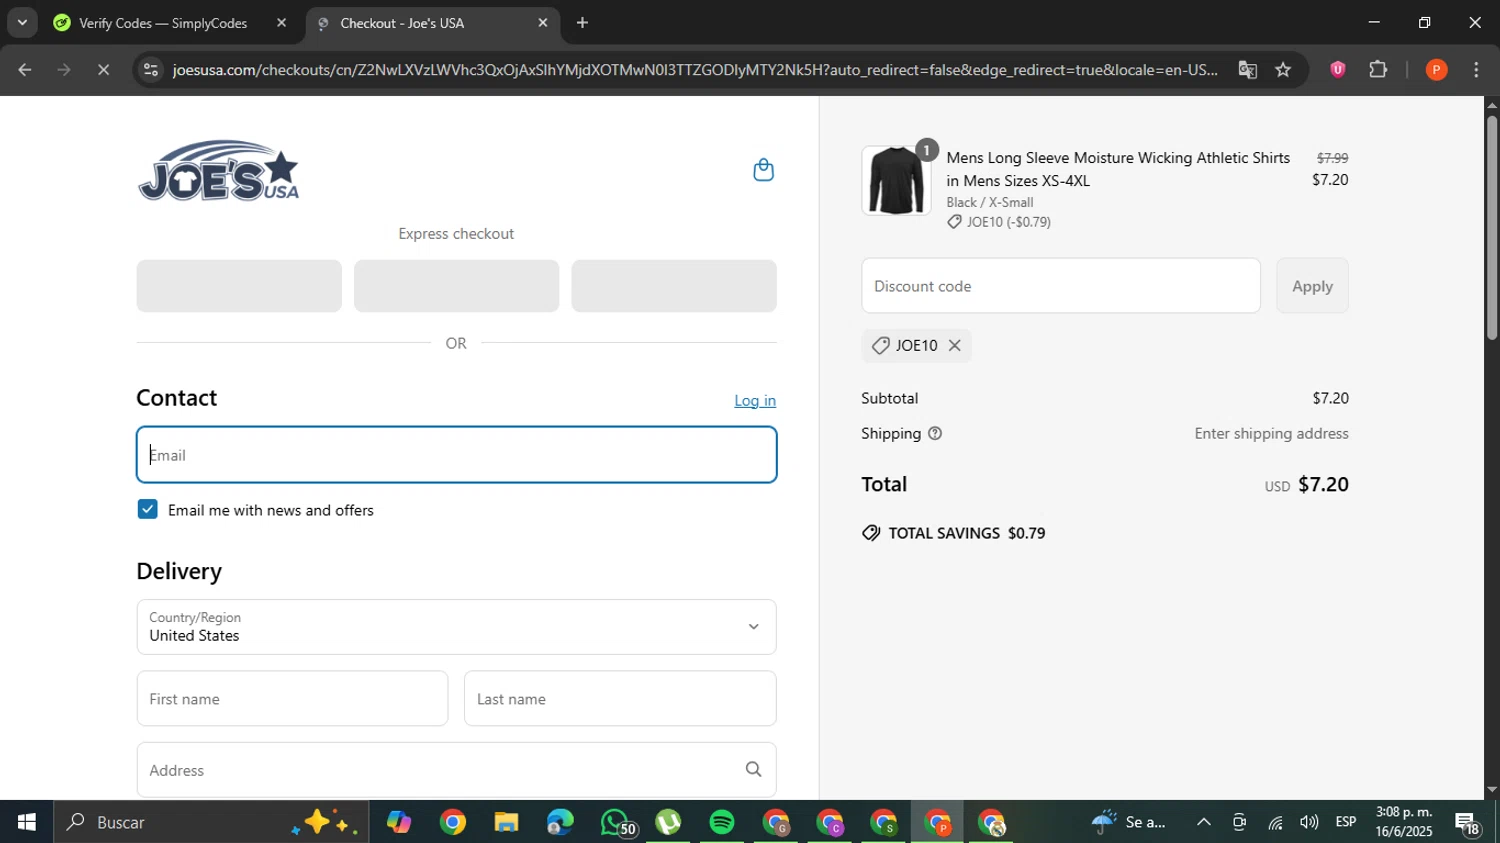1500x843 pixels.
Task: Click the First name field
Action: click(x=292, y=698)
